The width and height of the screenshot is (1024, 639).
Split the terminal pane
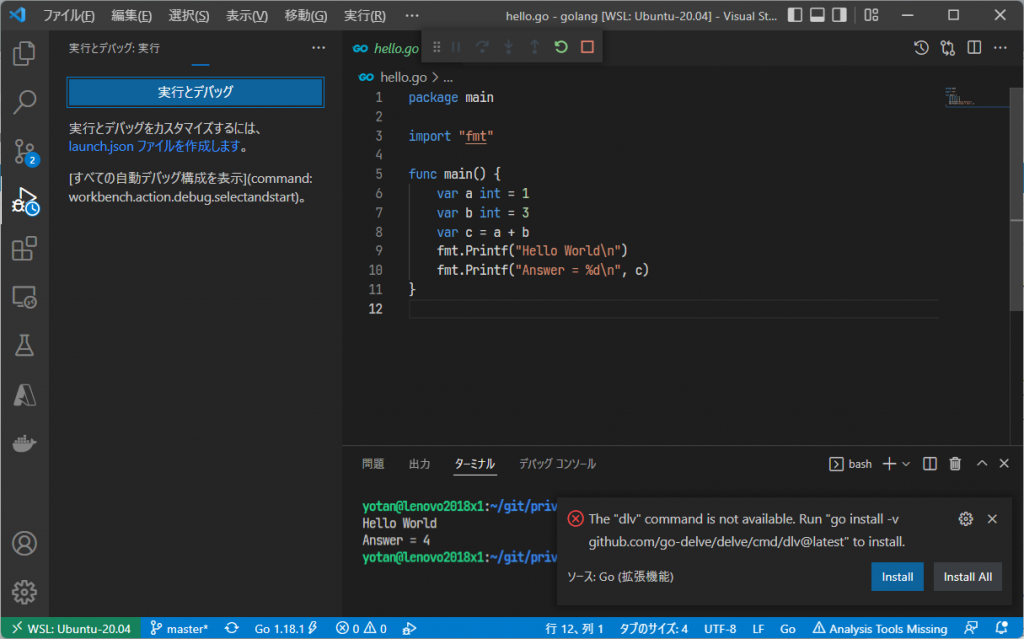pos(929,464)
